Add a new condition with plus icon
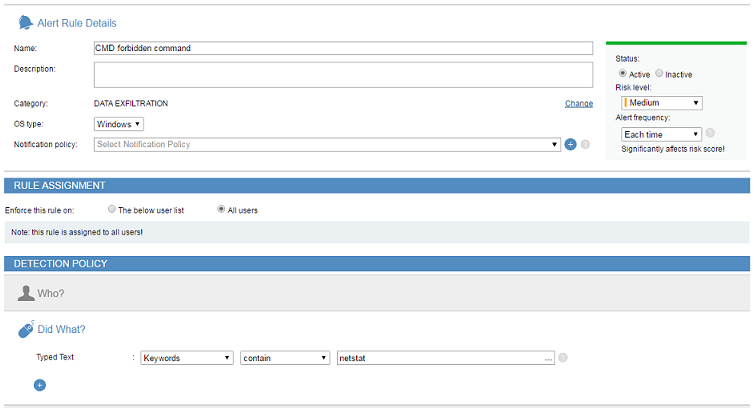The height and width of the screenshot is (408, 756). click(40, 384)
